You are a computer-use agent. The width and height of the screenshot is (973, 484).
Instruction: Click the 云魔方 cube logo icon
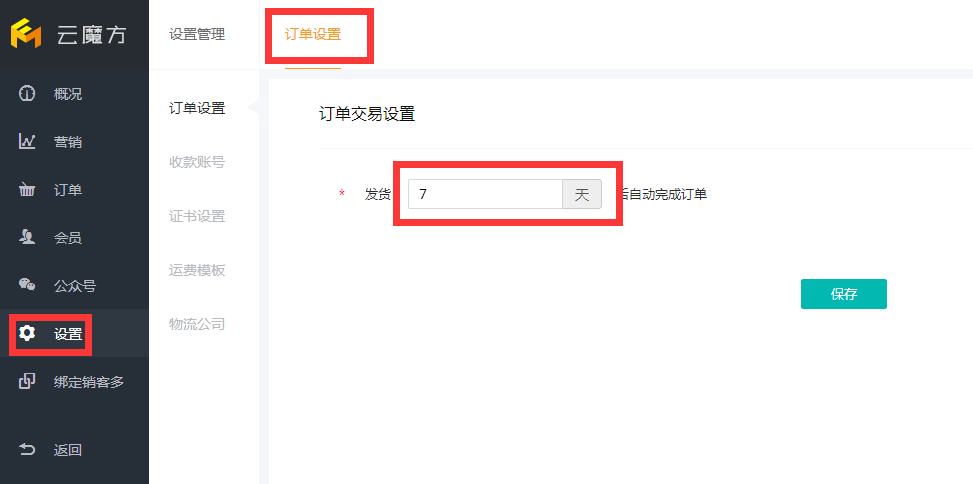click(26, 34)
